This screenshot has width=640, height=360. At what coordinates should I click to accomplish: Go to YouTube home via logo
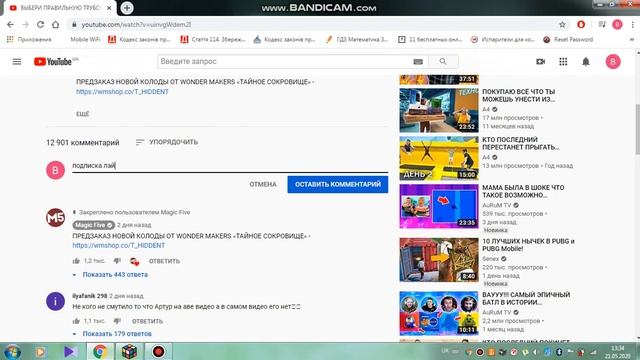[53, 62]
